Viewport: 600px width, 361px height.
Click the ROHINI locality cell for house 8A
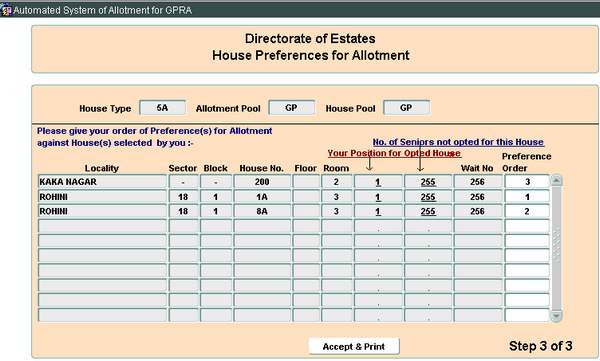(x=102, y=211)
